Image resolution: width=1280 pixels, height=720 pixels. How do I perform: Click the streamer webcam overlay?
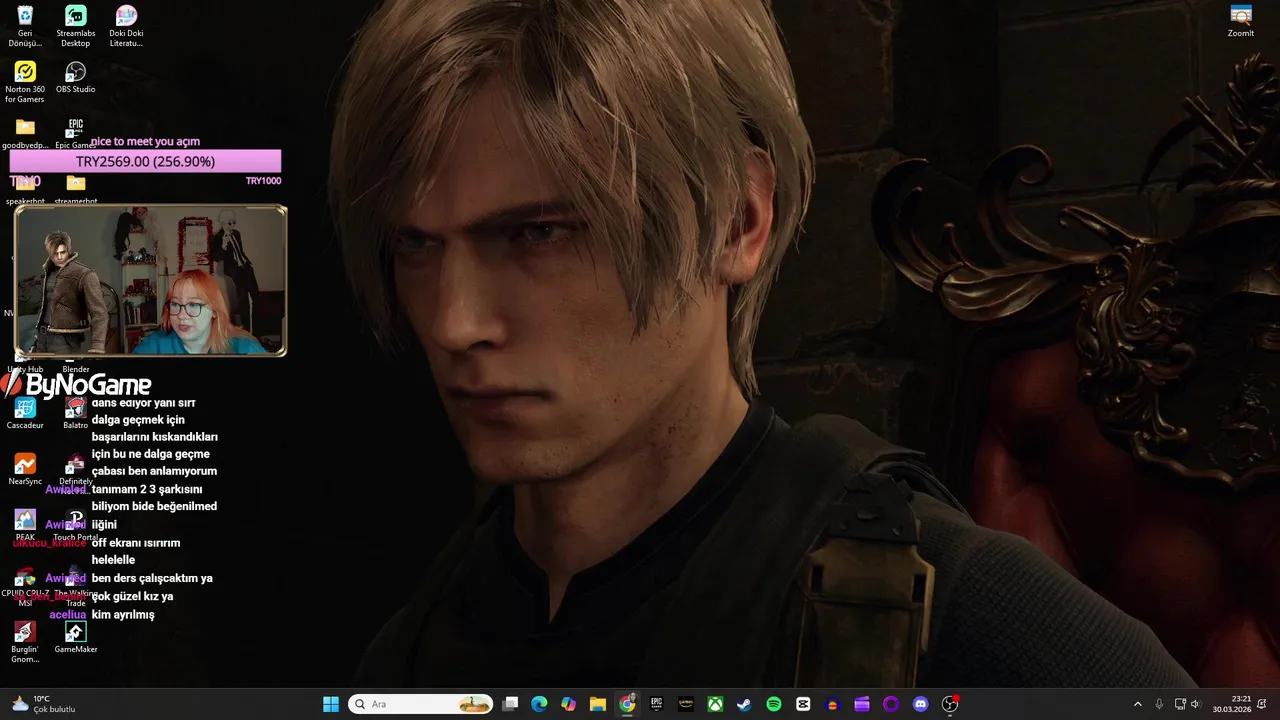coord(151,281)
